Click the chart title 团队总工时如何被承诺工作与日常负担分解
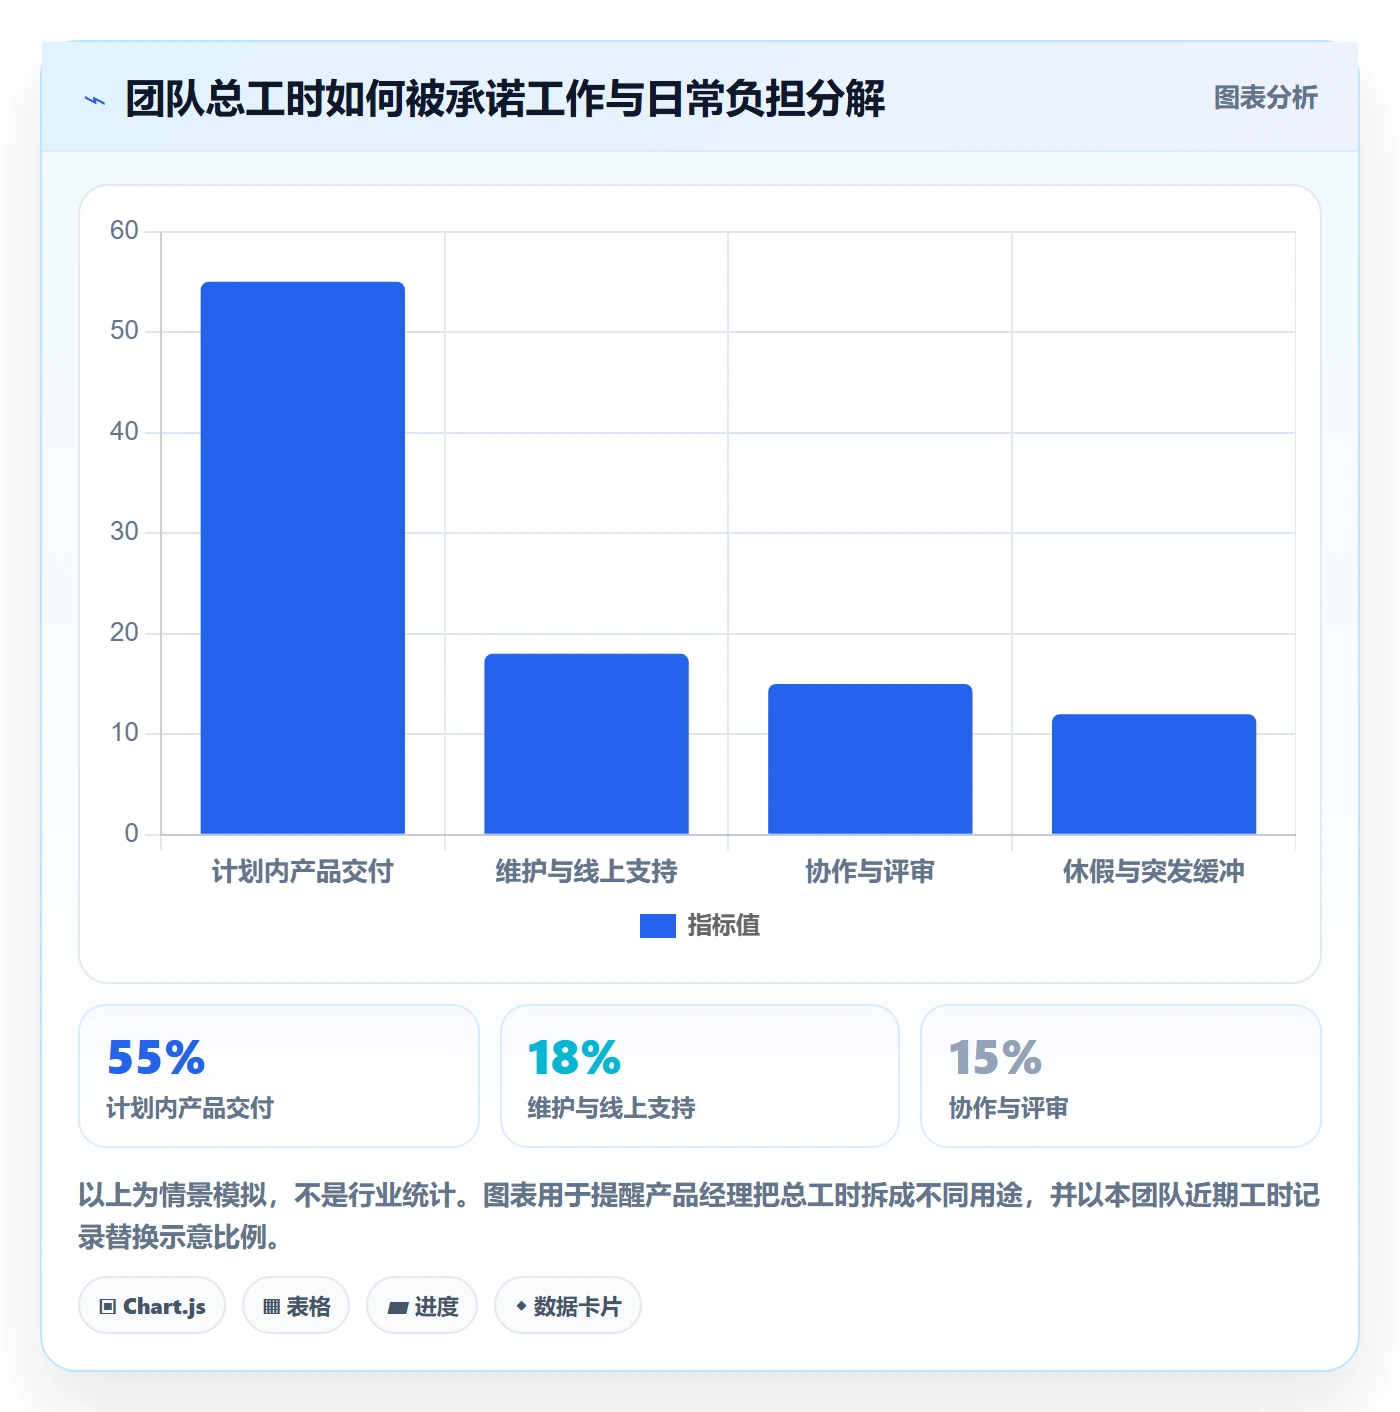 (x=505, y=99)
